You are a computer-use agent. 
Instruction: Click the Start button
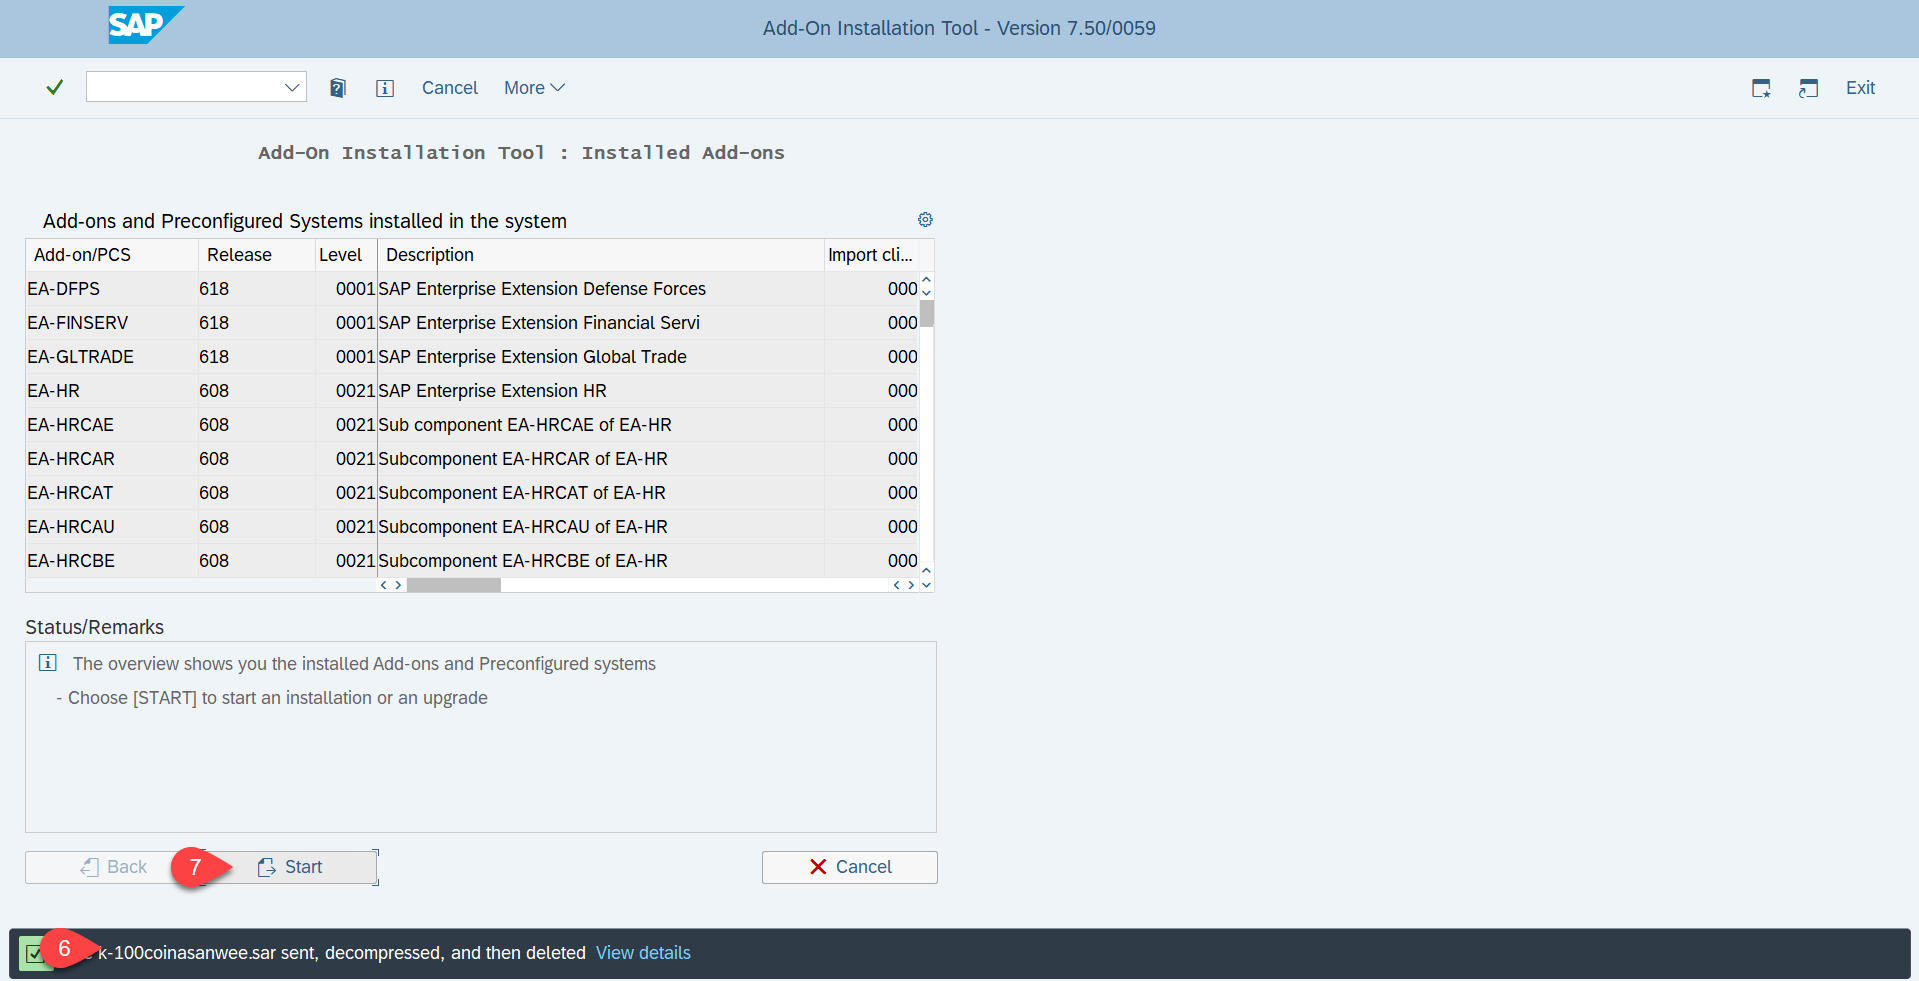pos(290,867)
